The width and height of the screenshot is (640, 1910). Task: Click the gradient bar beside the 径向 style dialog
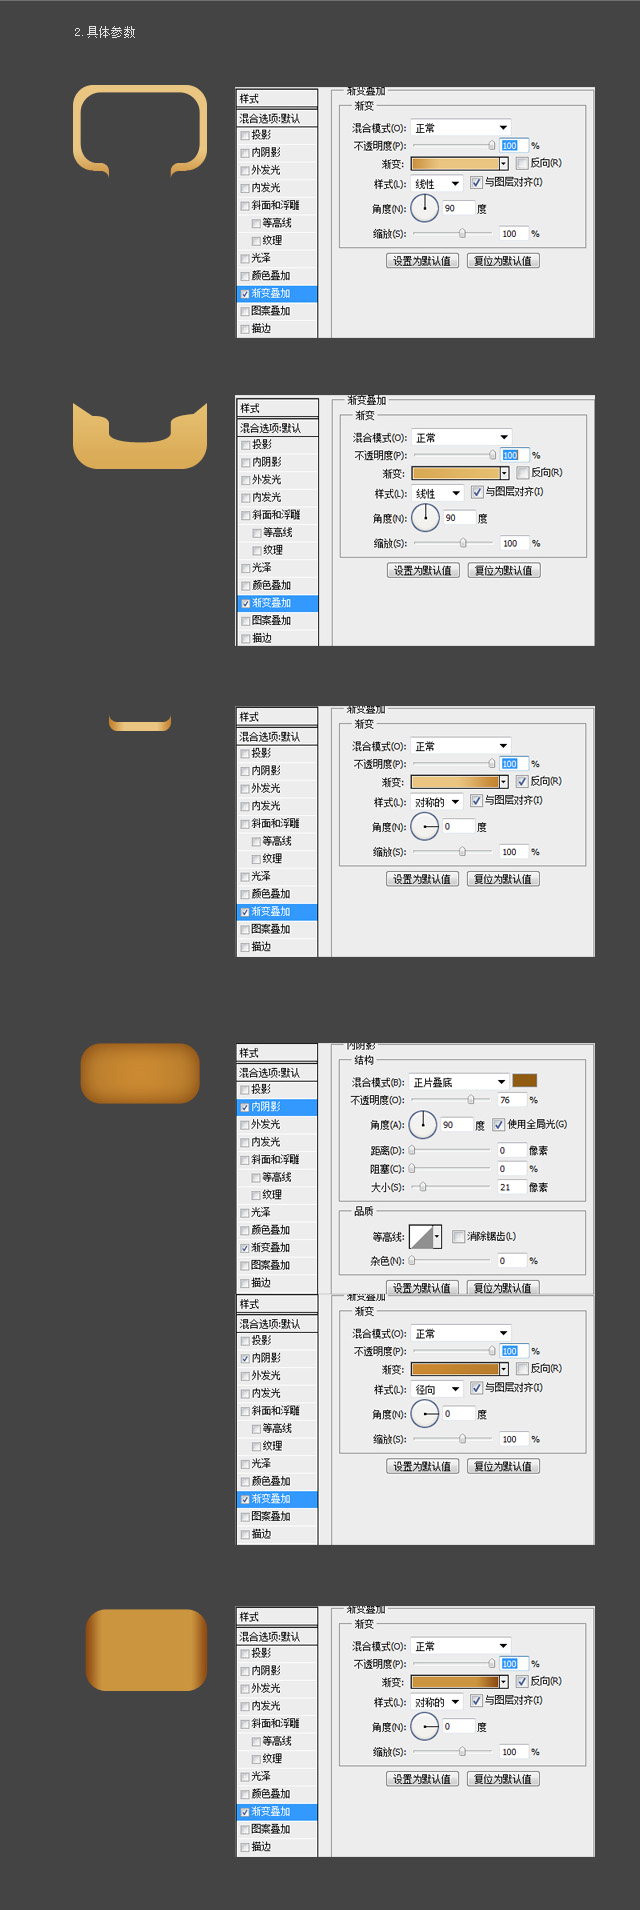pos(454,1369)
